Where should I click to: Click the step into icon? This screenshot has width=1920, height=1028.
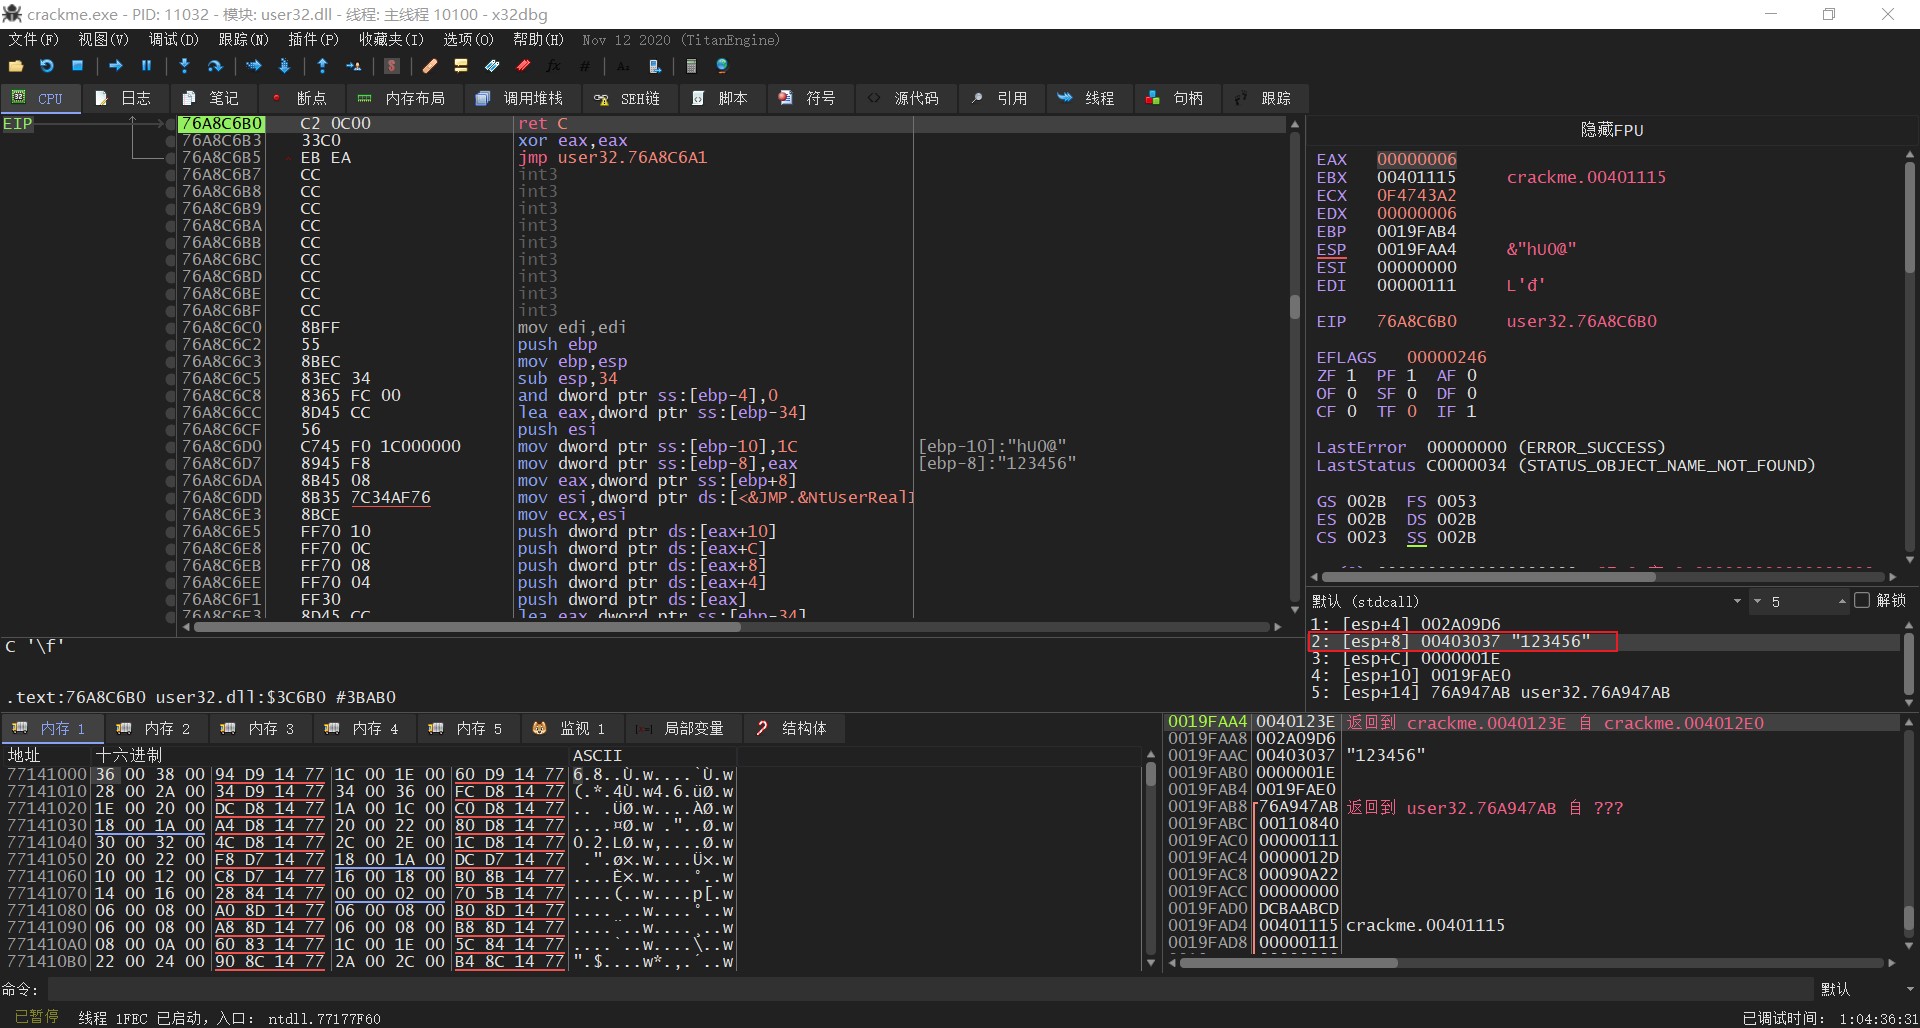[184, 66]
